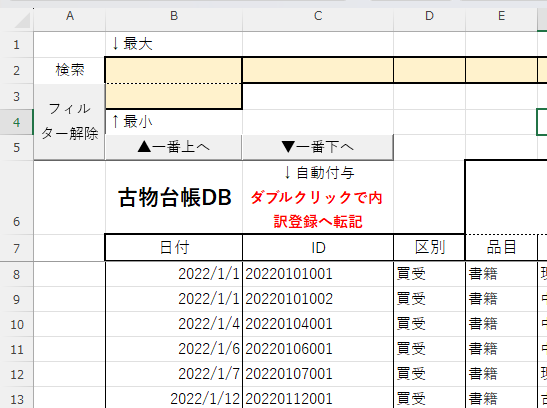This screenshot has width=547, height=408.
Task: Select row 2 header
Action: tap(16, 71)
